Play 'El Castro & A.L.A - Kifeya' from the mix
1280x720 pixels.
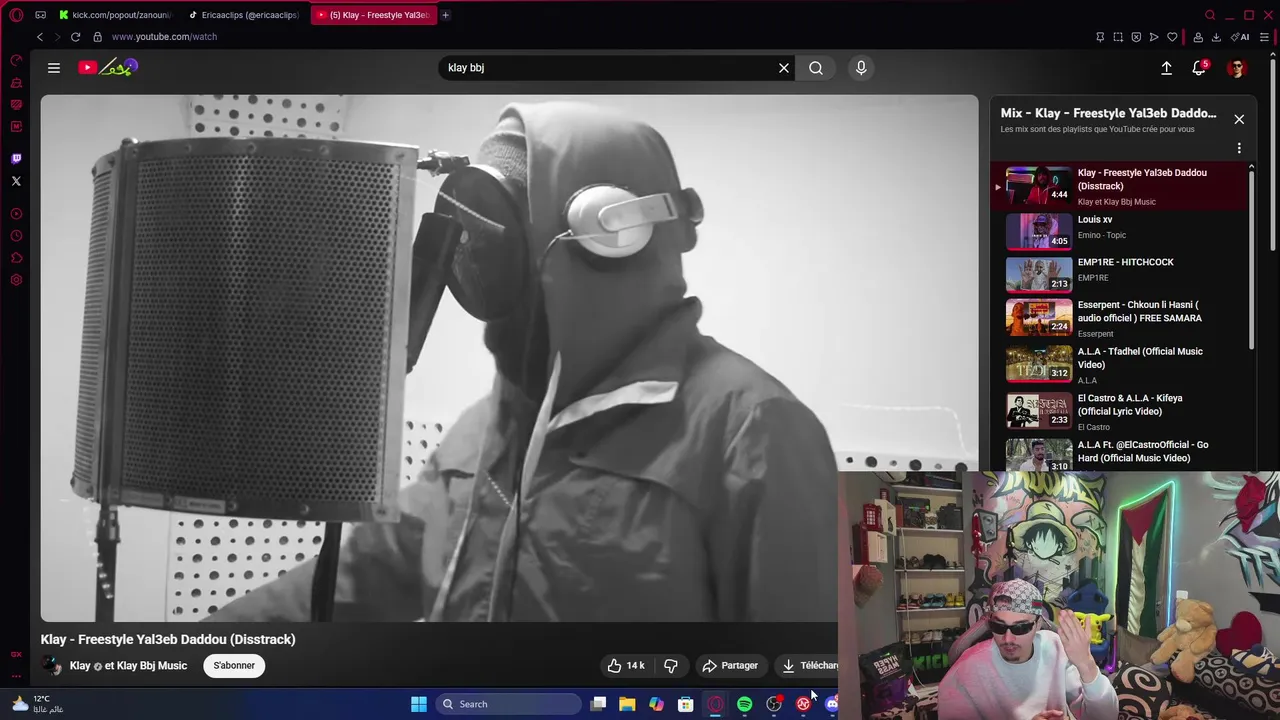point(1120,410)
